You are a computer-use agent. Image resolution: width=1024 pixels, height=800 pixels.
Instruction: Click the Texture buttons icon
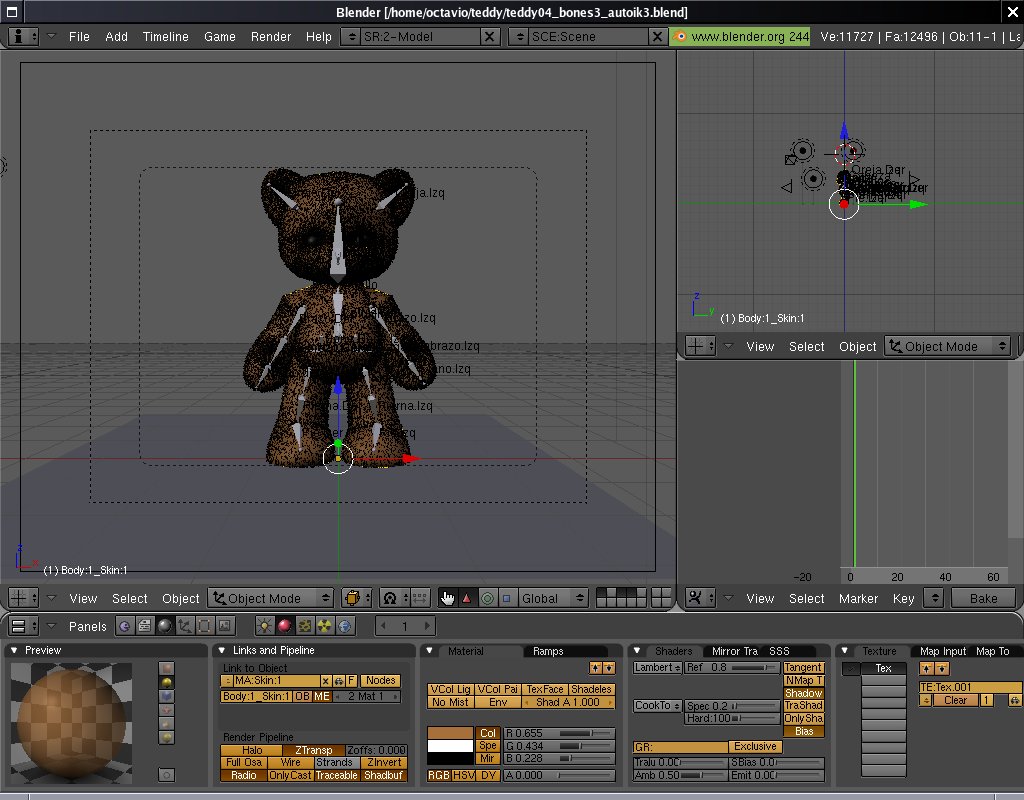click(x=305, y=626)
